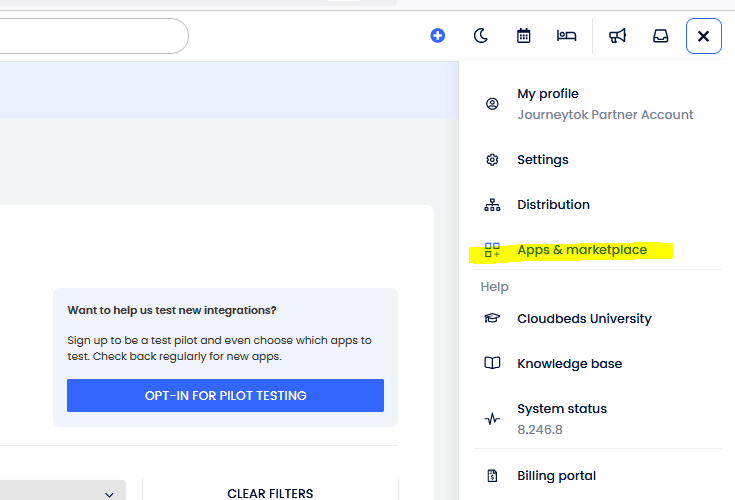Open My profile menu item

pos(548,94)
